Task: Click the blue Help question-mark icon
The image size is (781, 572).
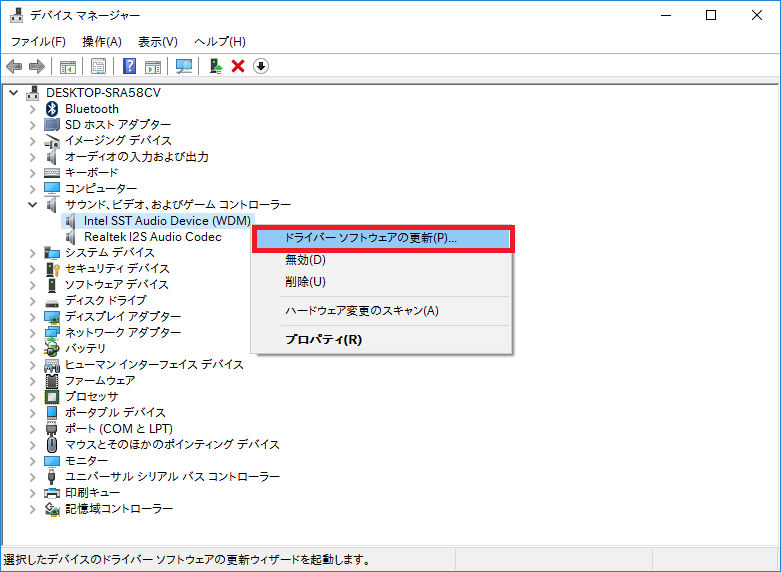Action: pyautogui.click(x=129, y=66)
